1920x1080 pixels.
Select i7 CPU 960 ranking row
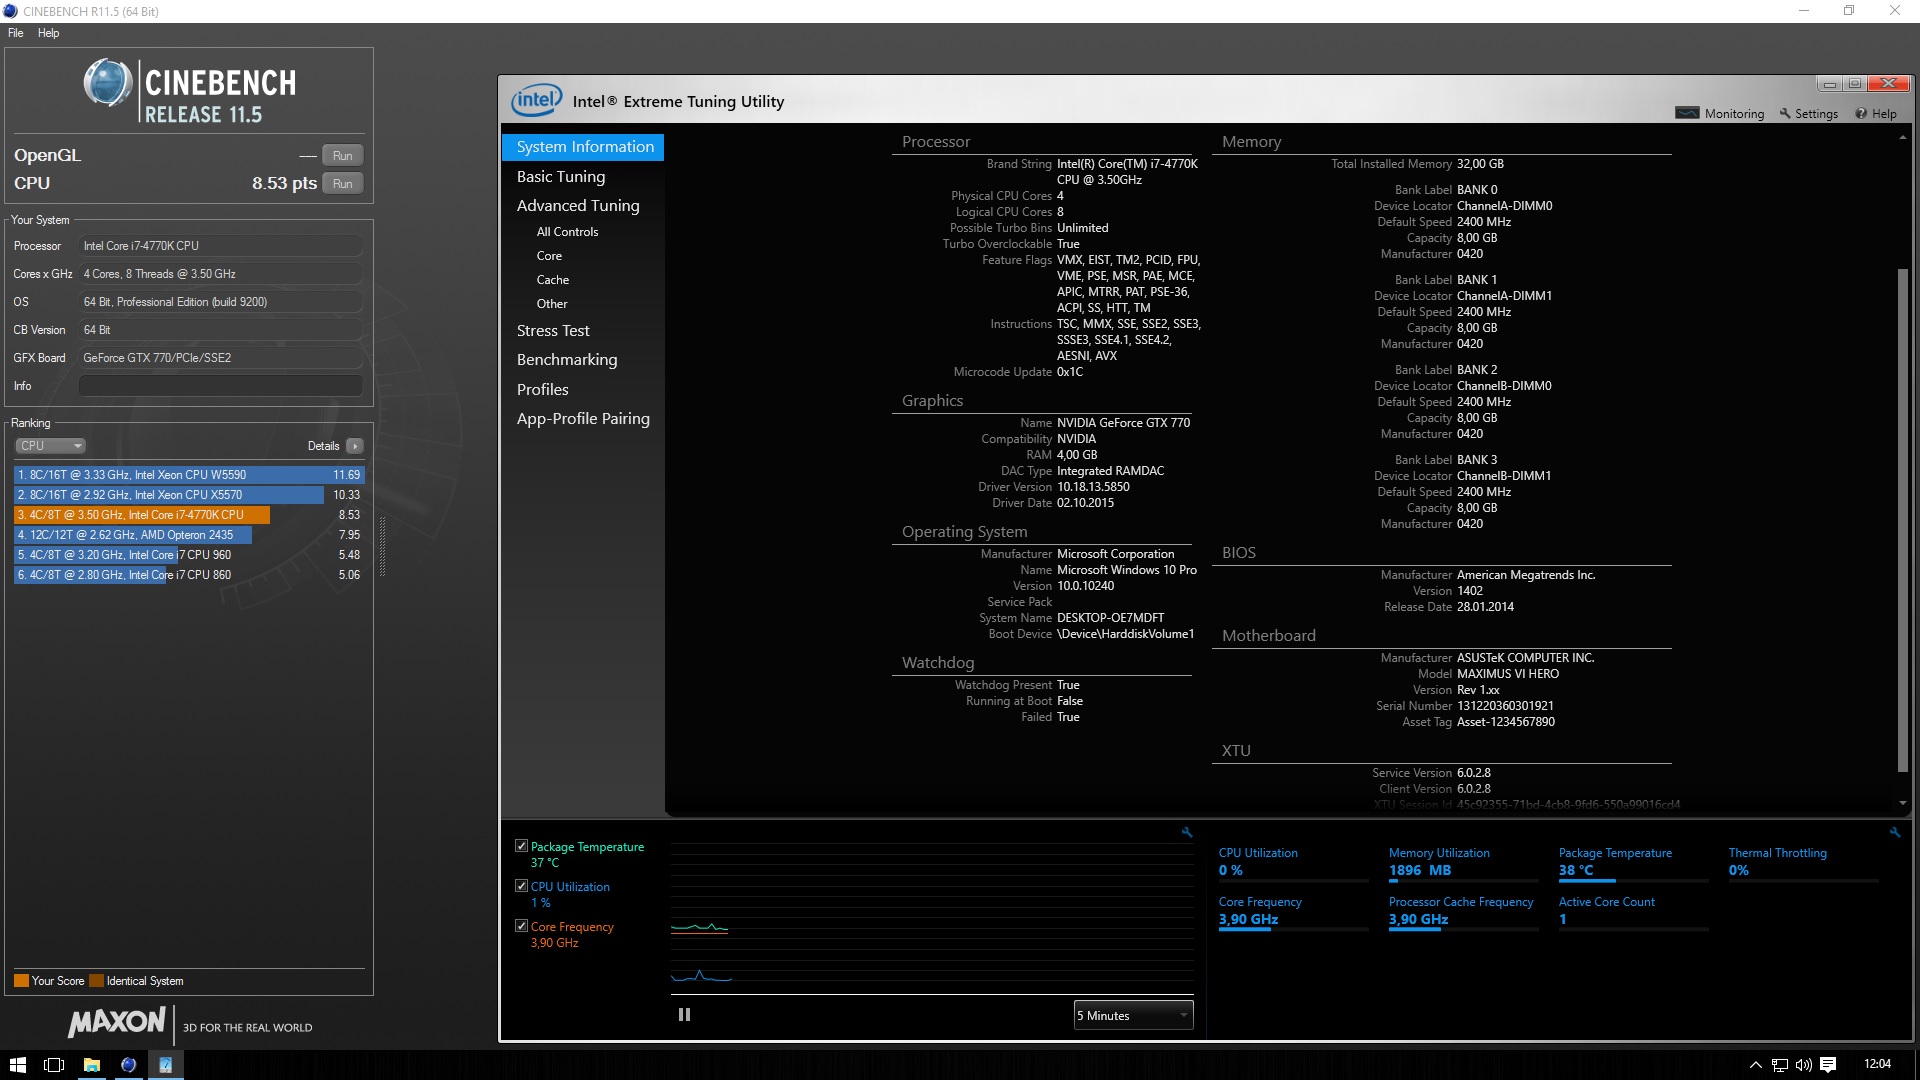[189, 555]
